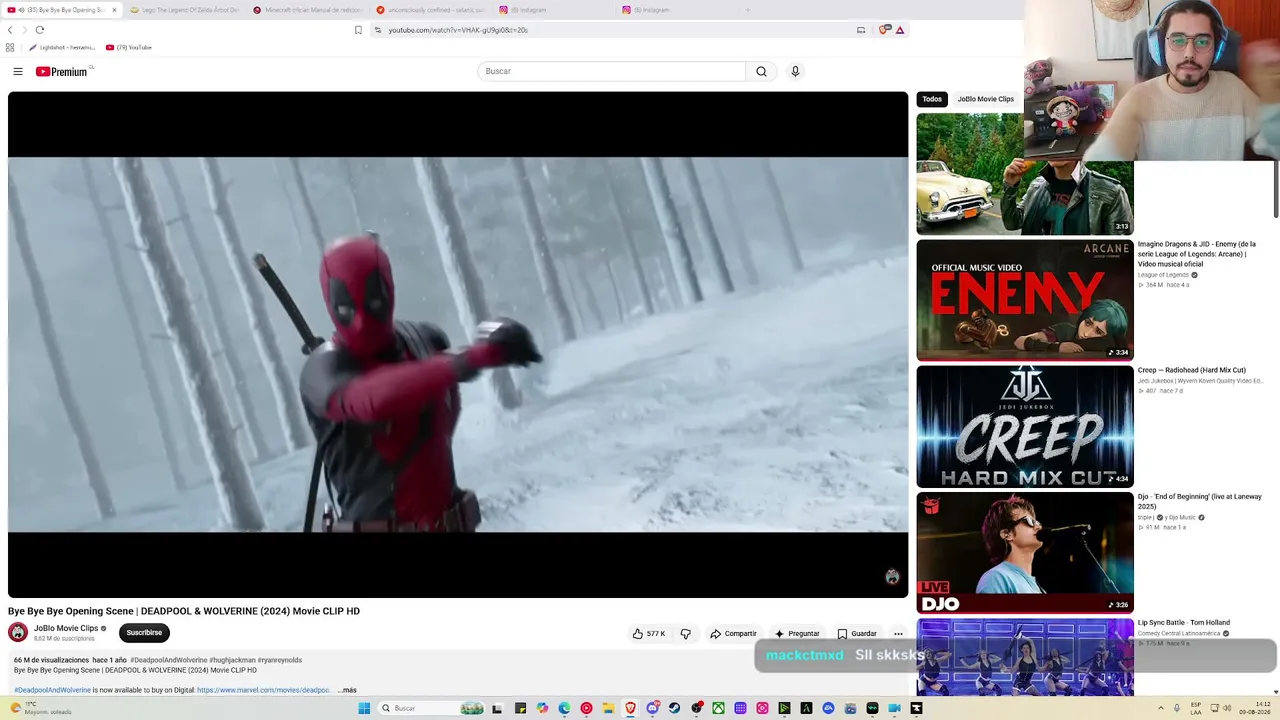Open the Windows Start menu
1280x720 pixels.
(364, 708)
